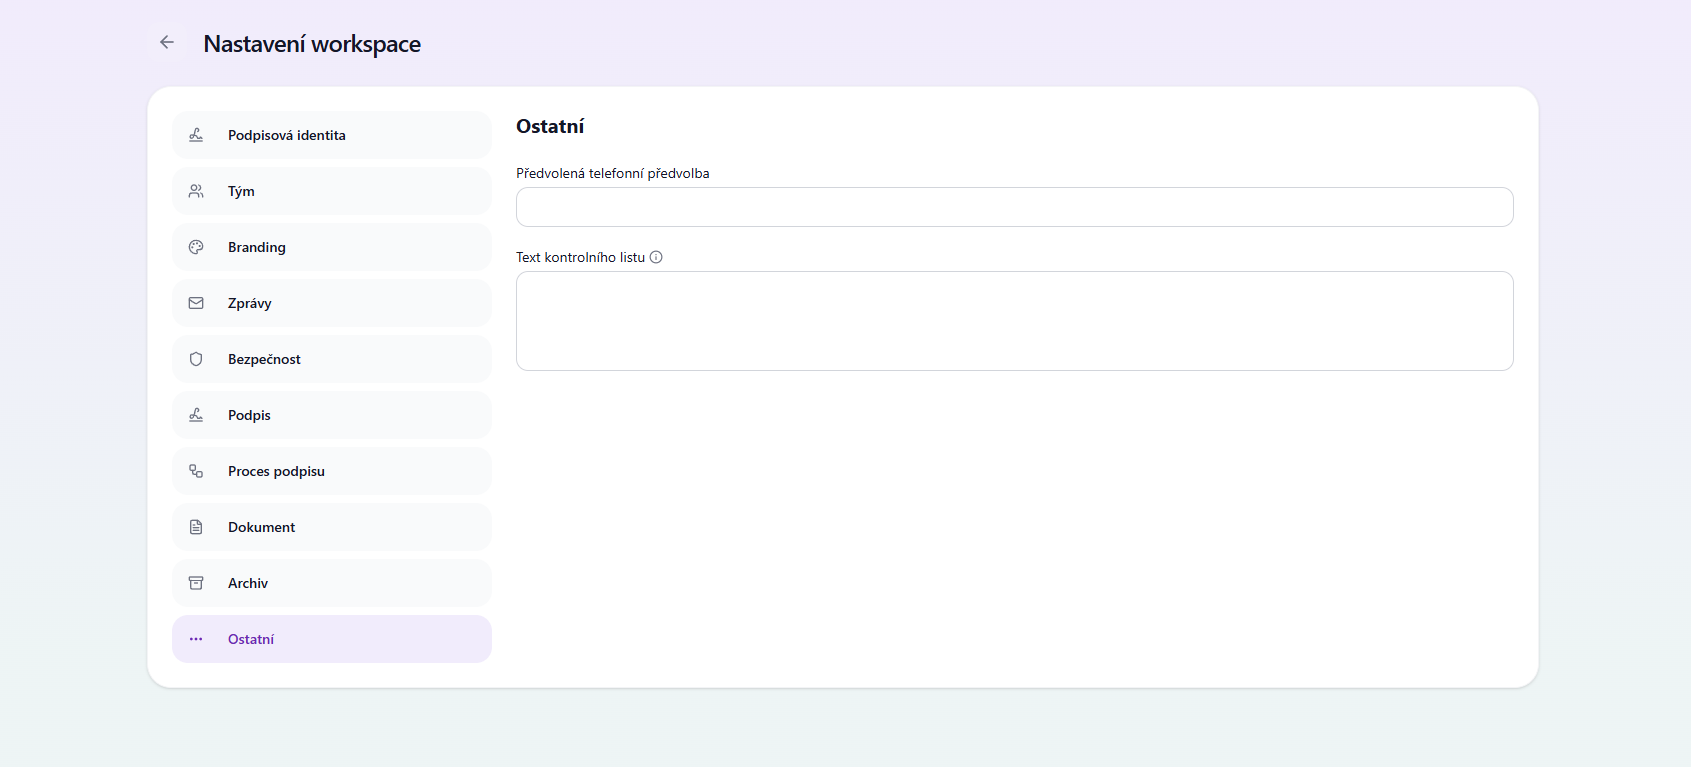The width and height of the screenshot is (1691, 767).
Task: Click the Text kontrolního listu label
Action: (581, 257)
